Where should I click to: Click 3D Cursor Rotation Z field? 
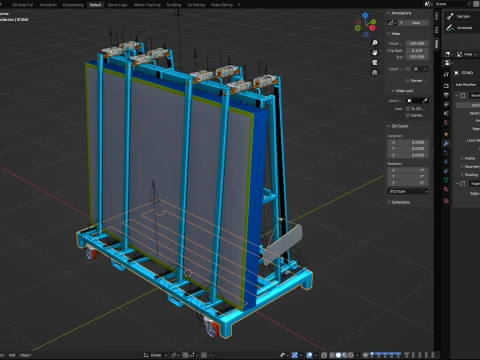pos(408,183)
